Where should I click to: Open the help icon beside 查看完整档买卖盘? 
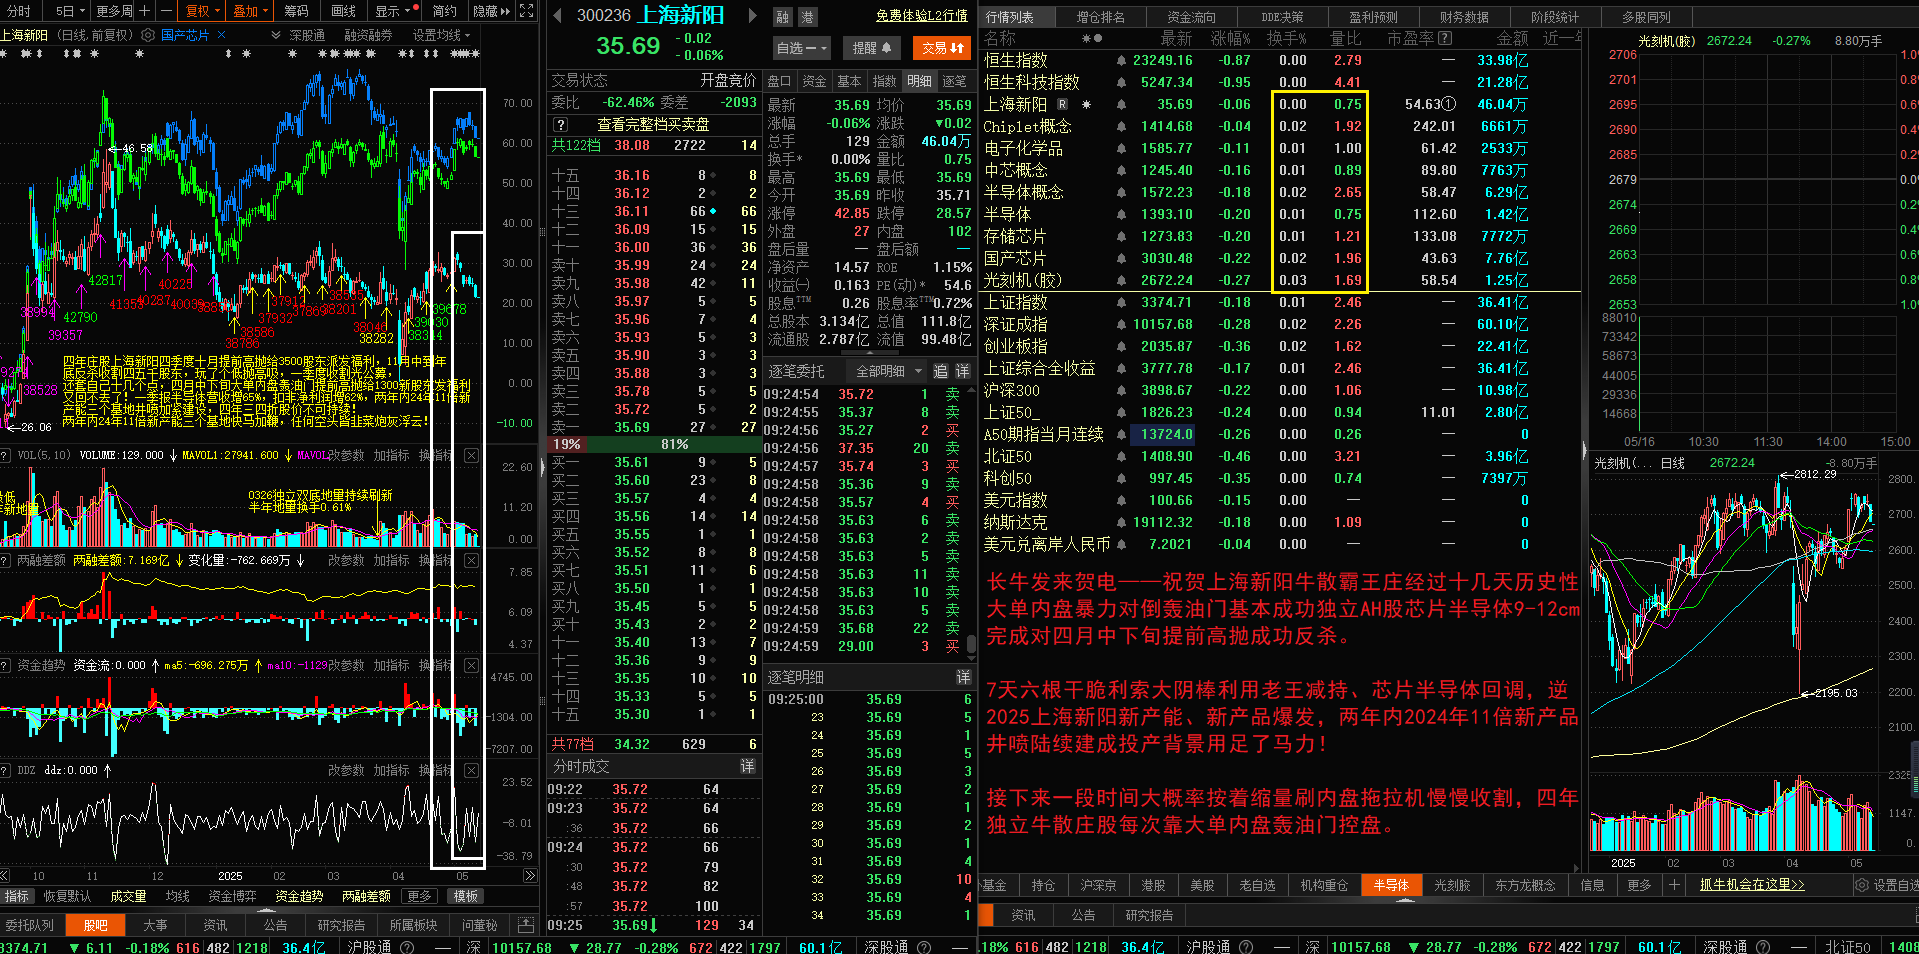pos(561,125)
